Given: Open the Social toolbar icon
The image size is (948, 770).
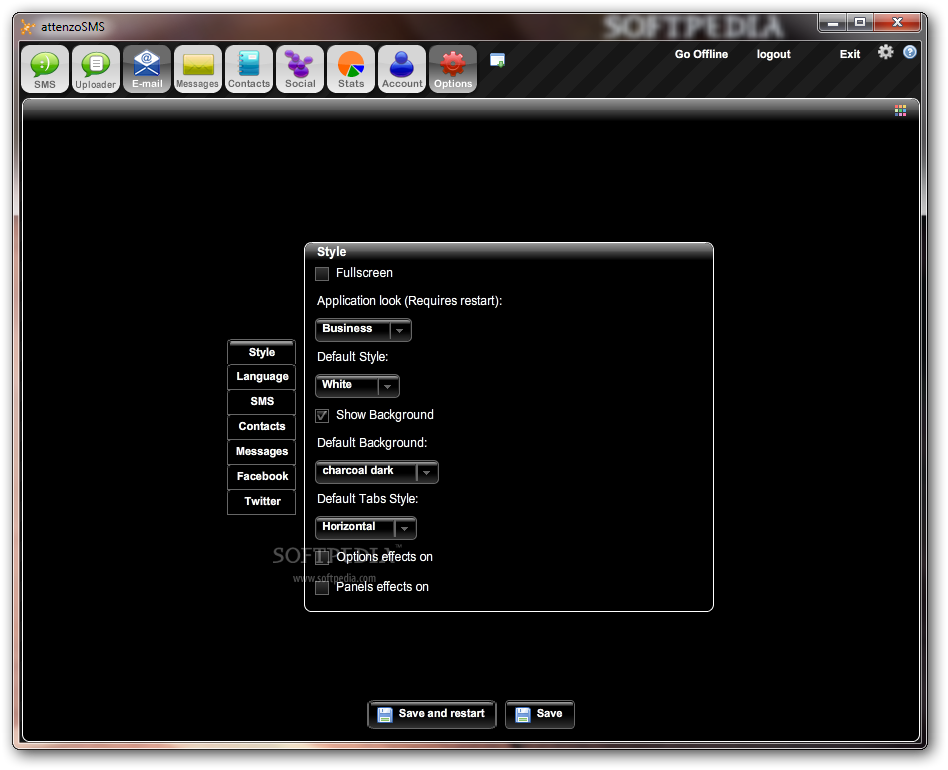Looking at the screenshot, I should click(300, 69).
